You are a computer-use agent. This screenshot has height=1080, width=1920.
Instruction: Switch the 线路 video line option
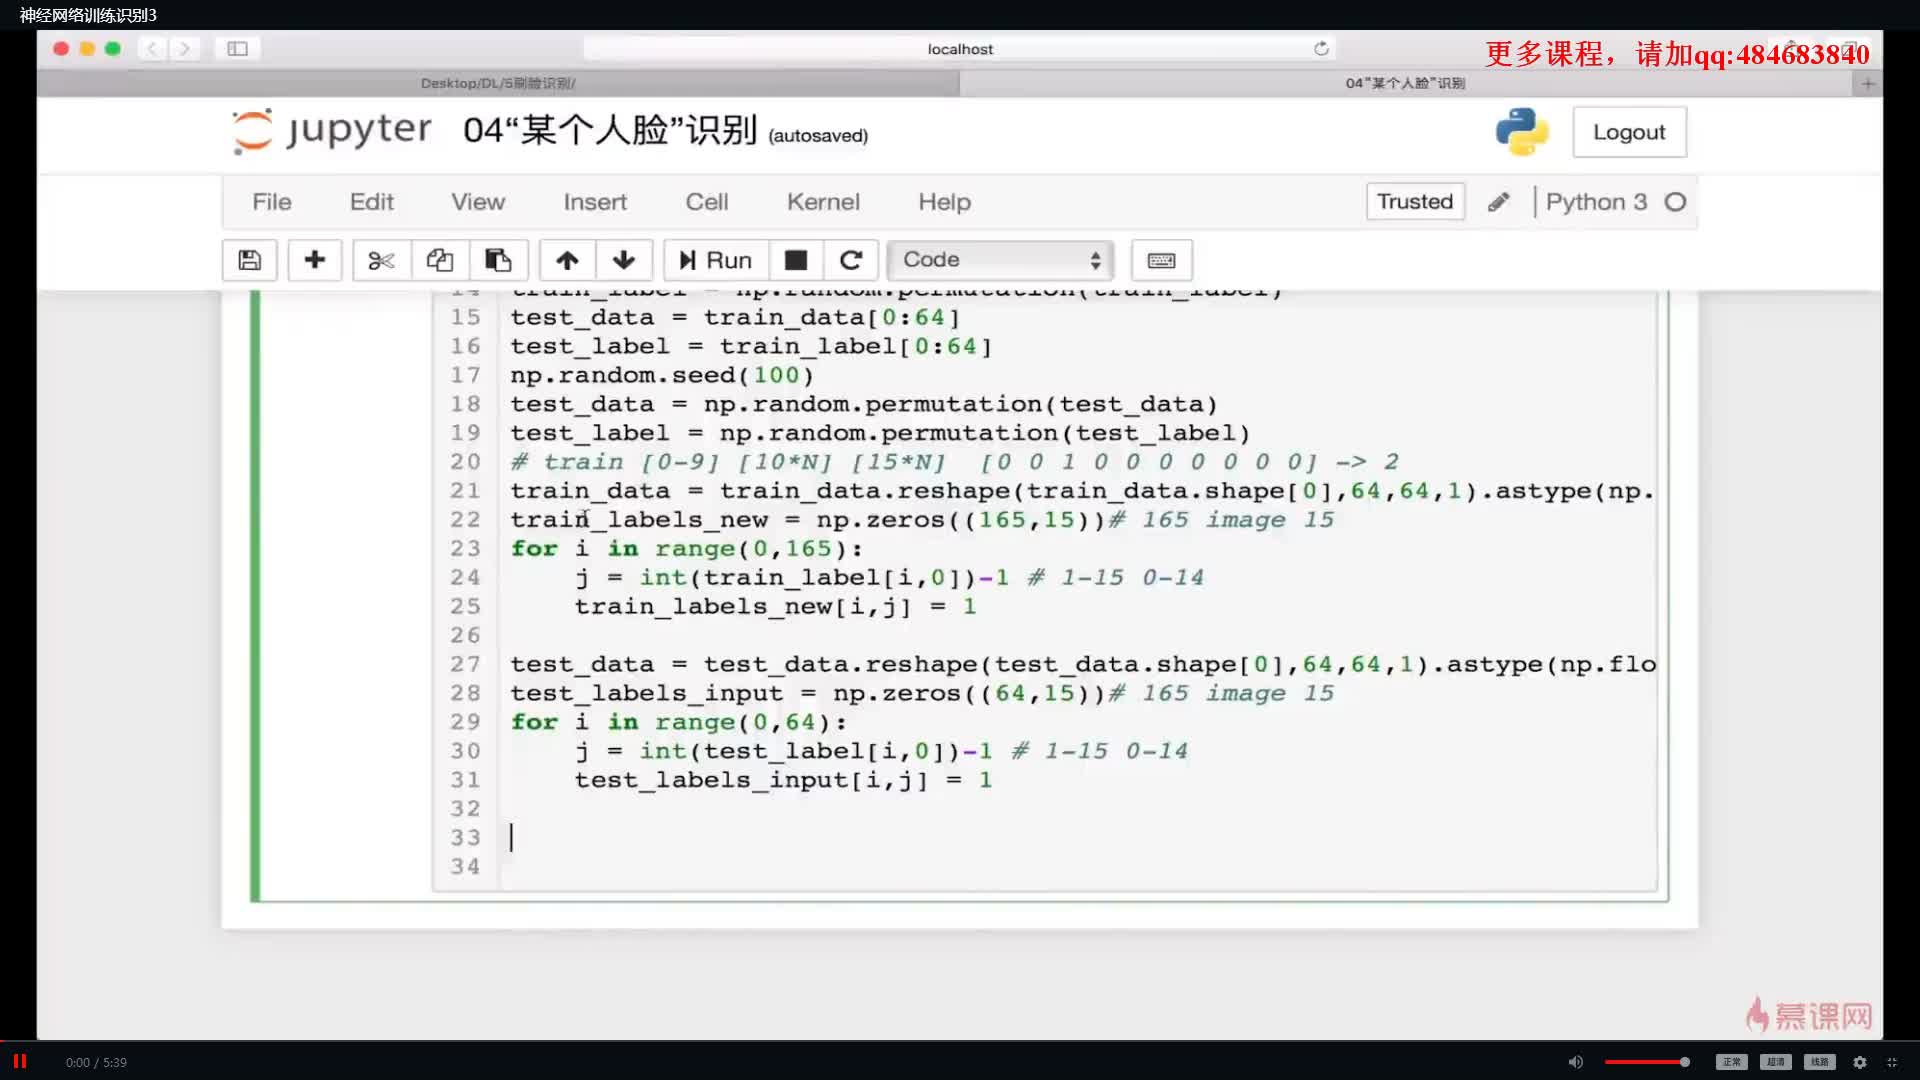tap(1819, 1062)
